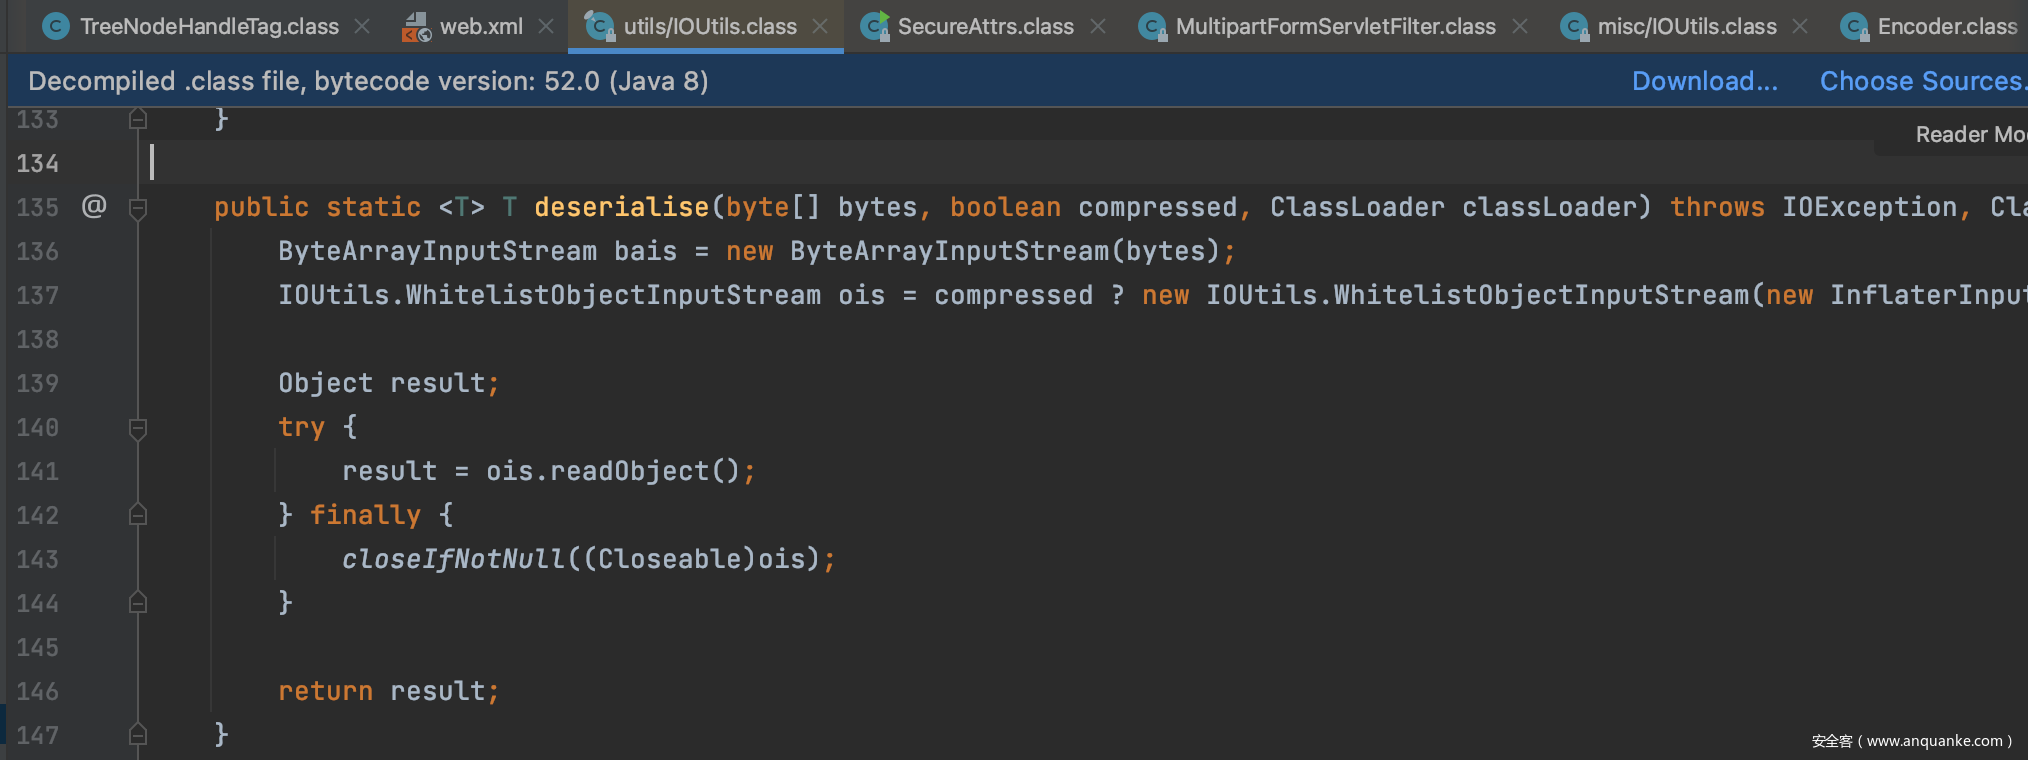Close the utils/IOUtils.class tab
The width and height of the screenshot is (2028, 760).
(821, 27)
